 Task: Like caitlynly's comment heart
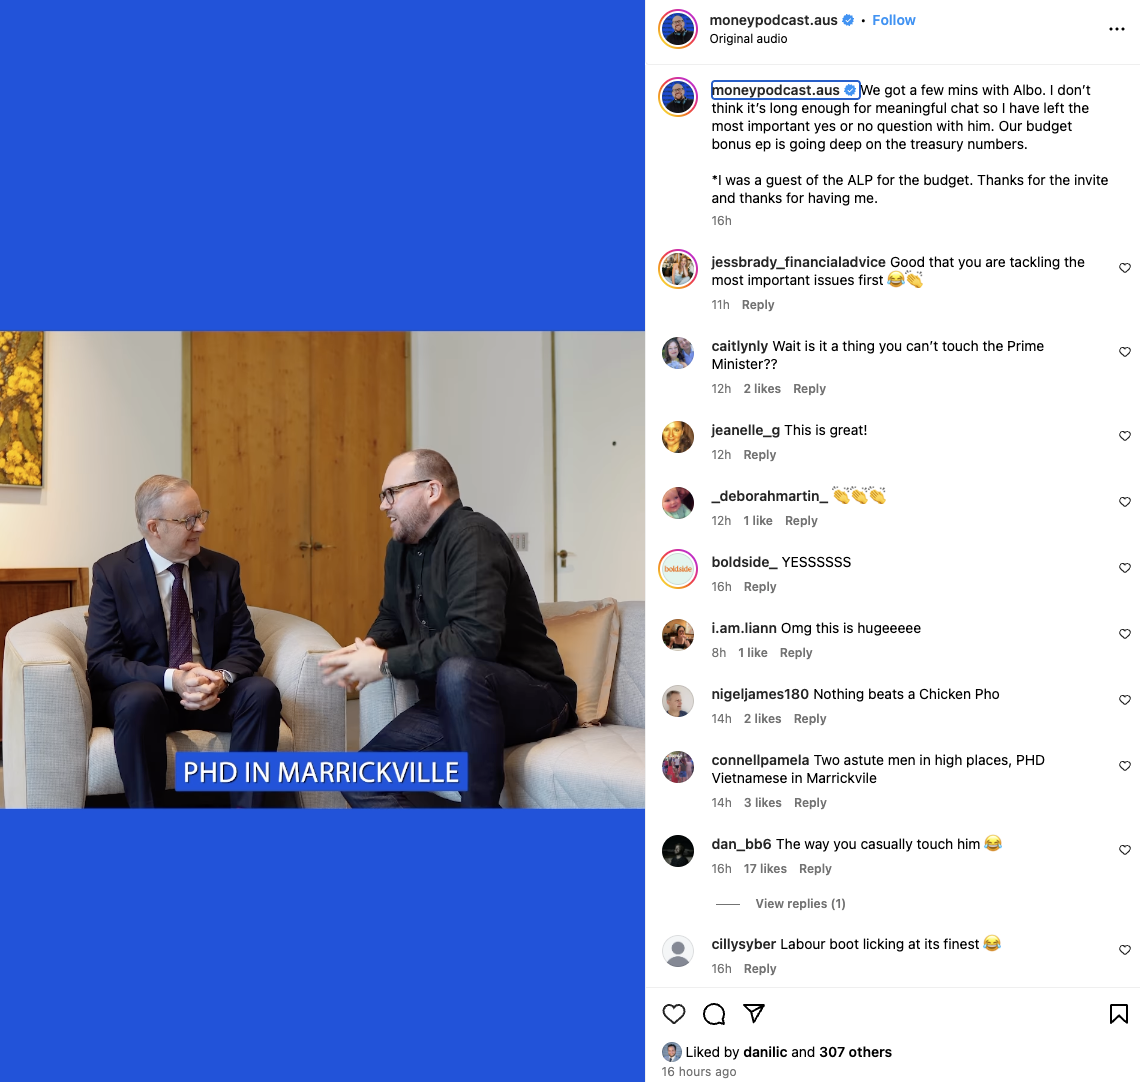pyautogui.click(x=1125, y=352)
